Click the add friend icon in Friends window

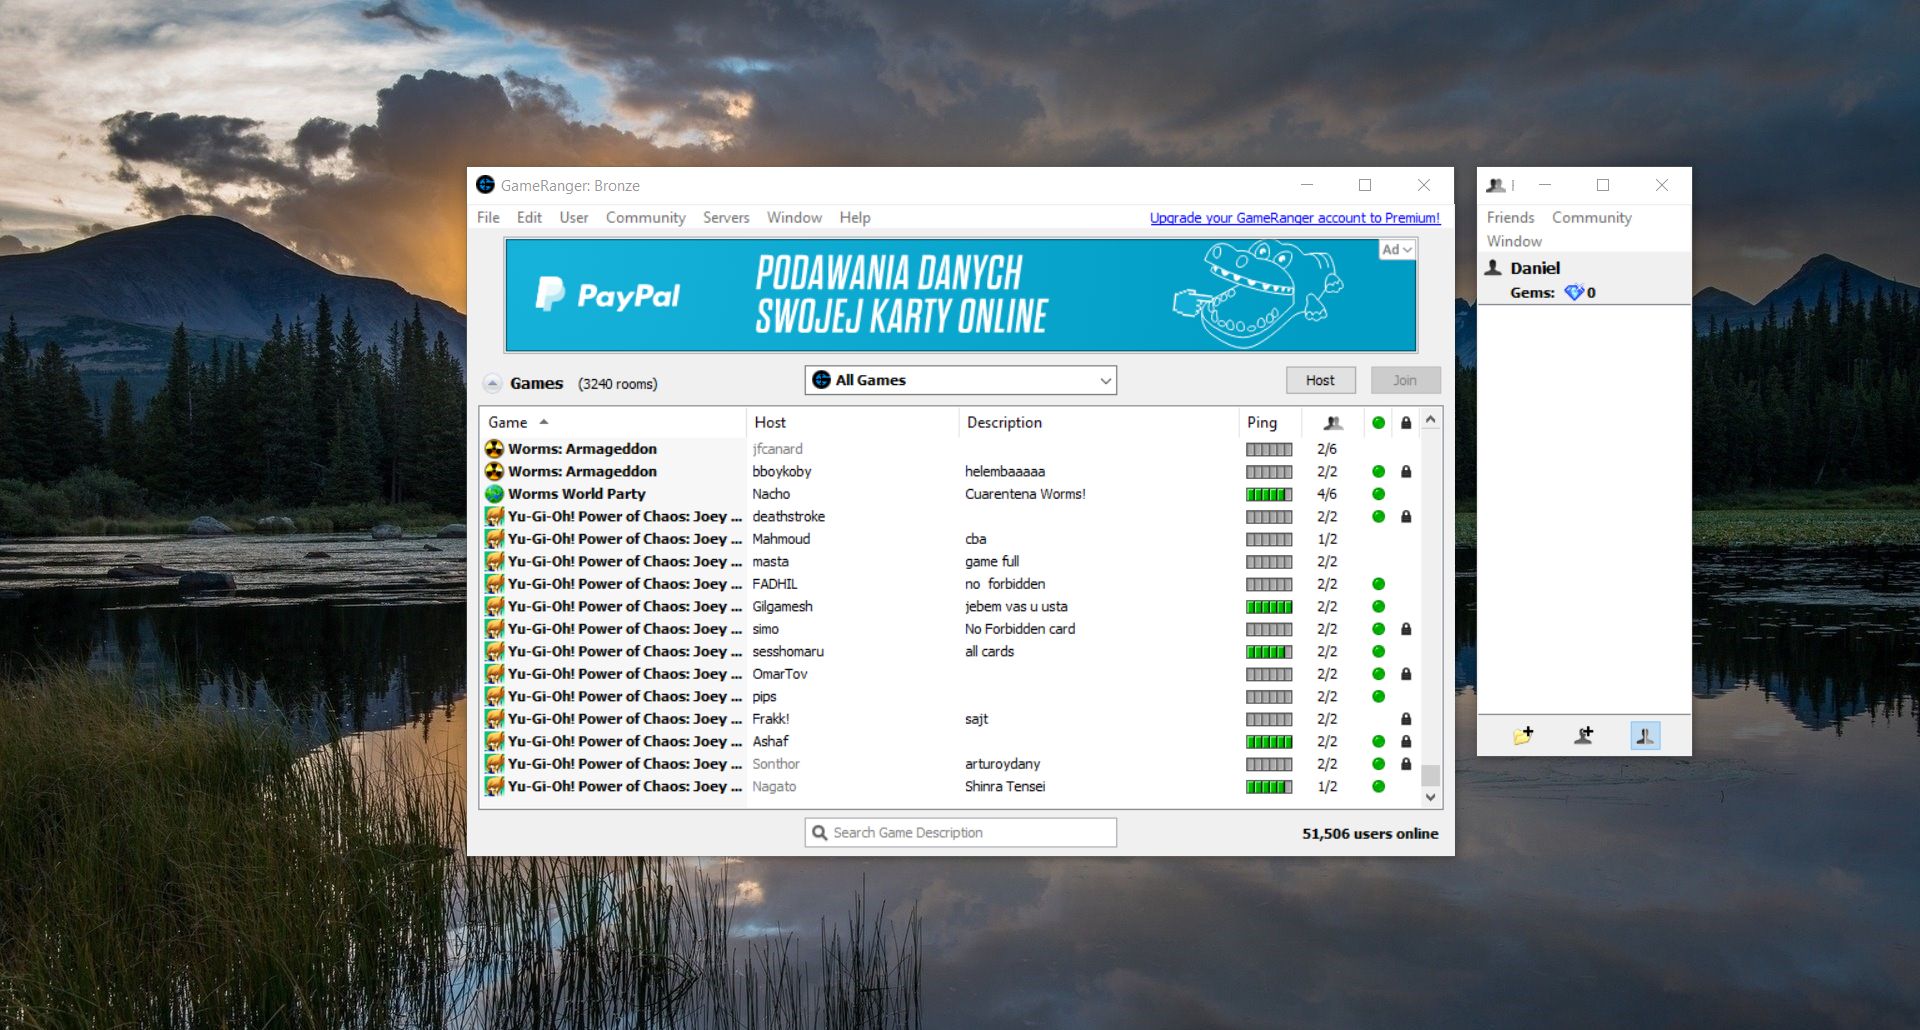click(x=1583, y=736)
